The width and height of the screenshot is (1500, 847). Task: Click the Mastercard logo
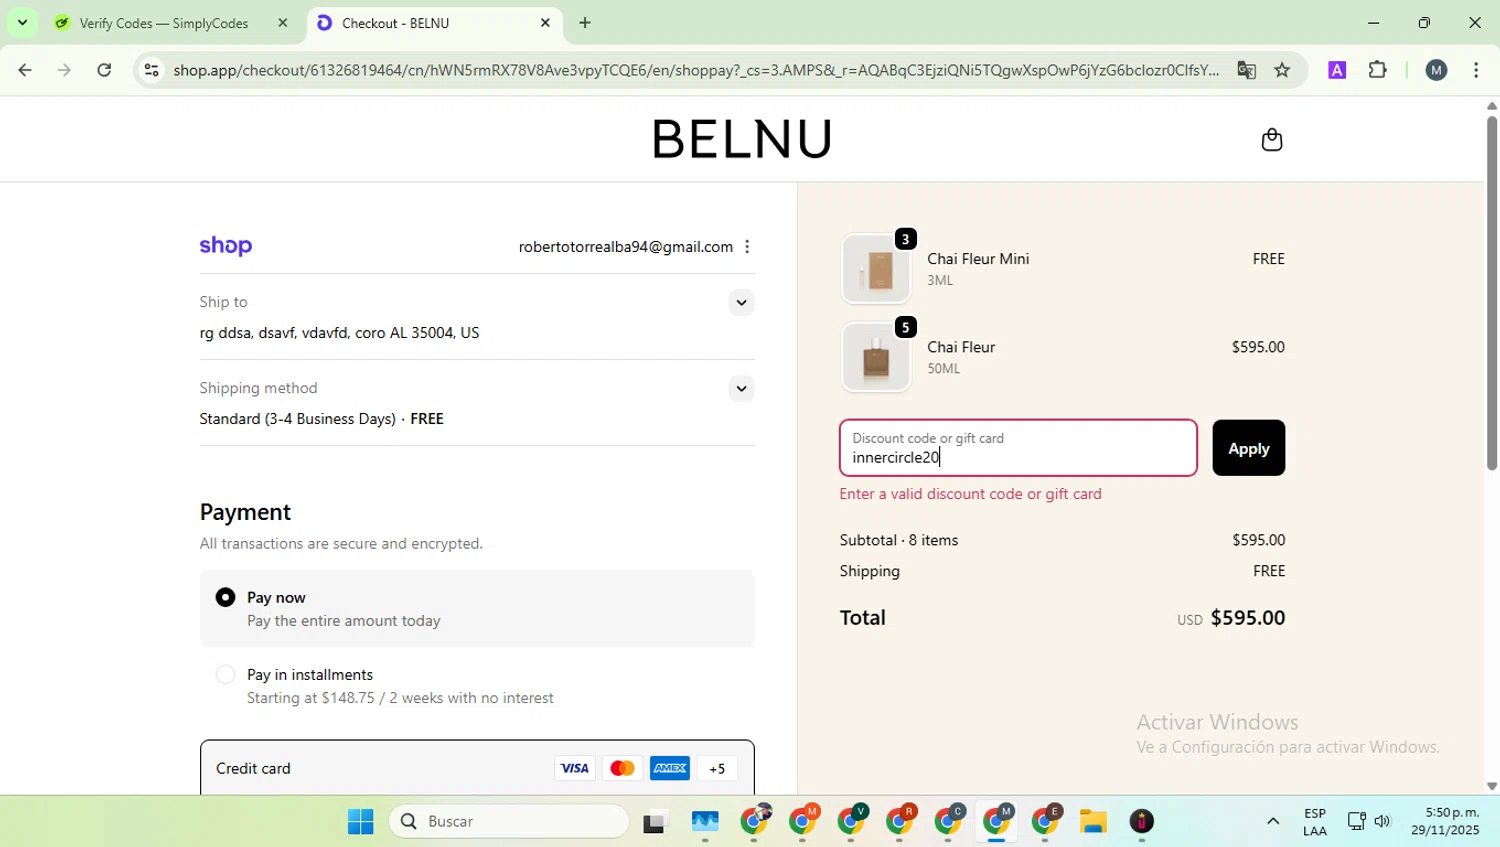coord(622,768)
